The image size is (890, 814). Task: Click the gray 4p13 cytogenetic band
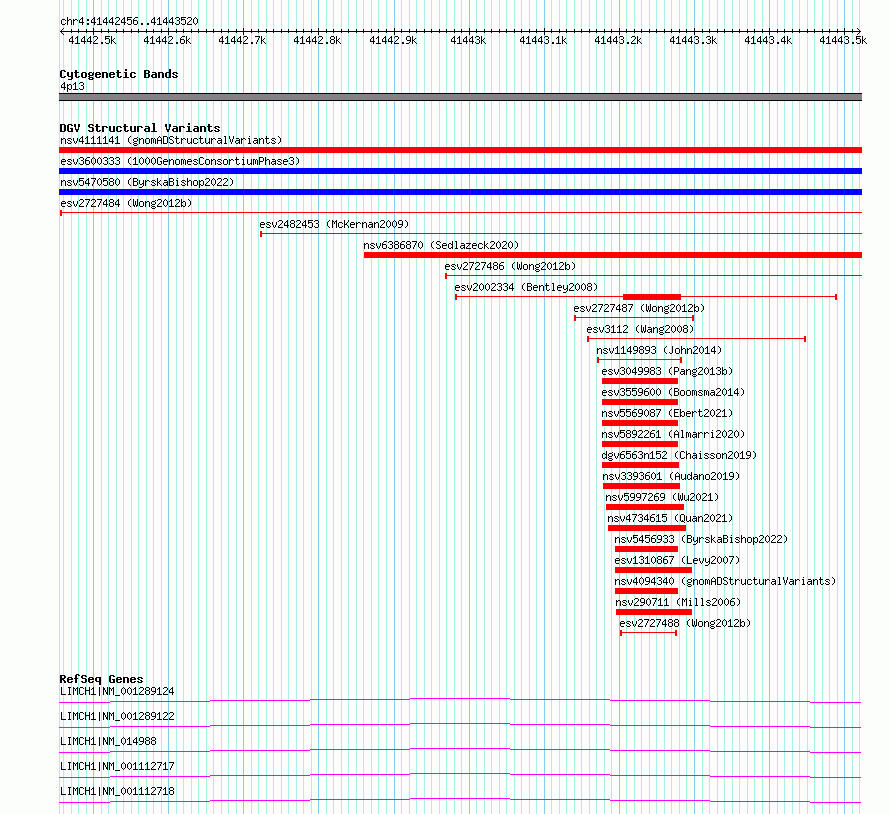[460, 97]
